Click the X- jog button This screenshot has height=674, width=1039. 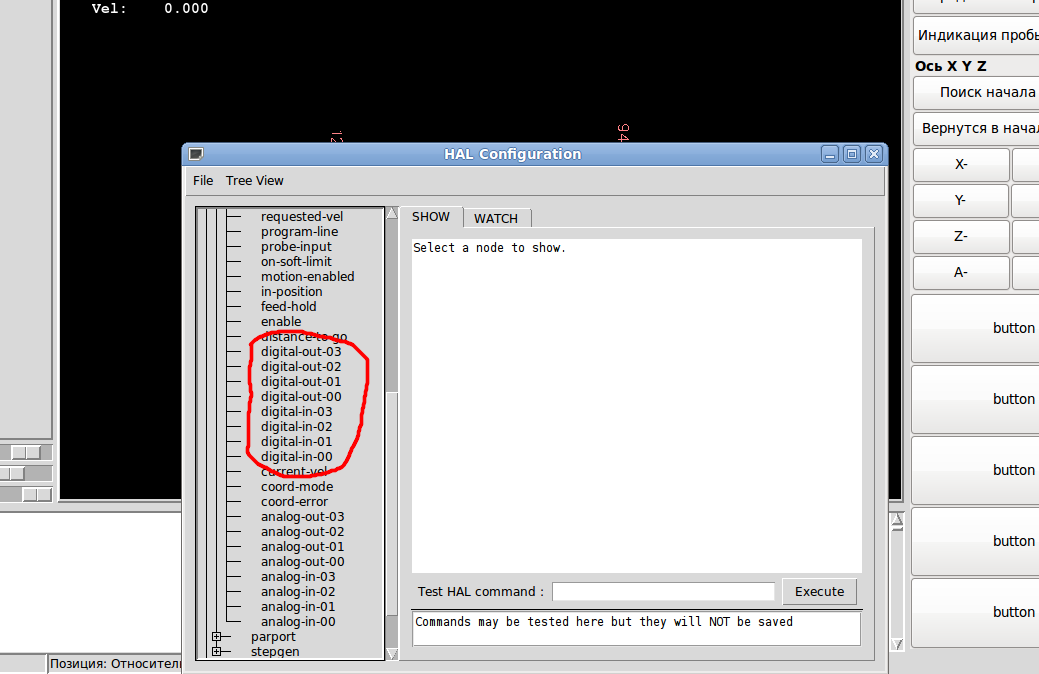(961, 164)
